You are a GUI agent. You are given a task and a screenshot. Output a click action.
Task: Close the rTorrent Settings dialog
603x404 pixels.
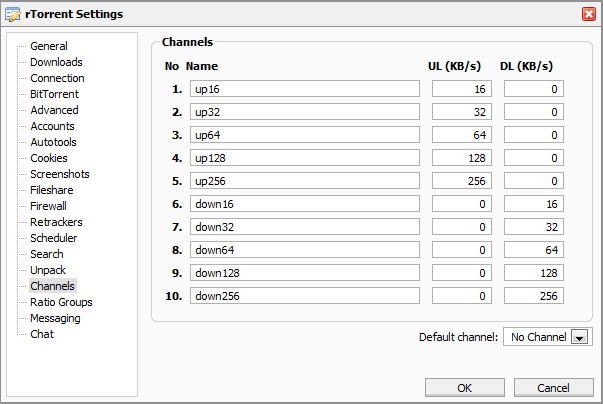pyautogui.click(x=589, y=14)
